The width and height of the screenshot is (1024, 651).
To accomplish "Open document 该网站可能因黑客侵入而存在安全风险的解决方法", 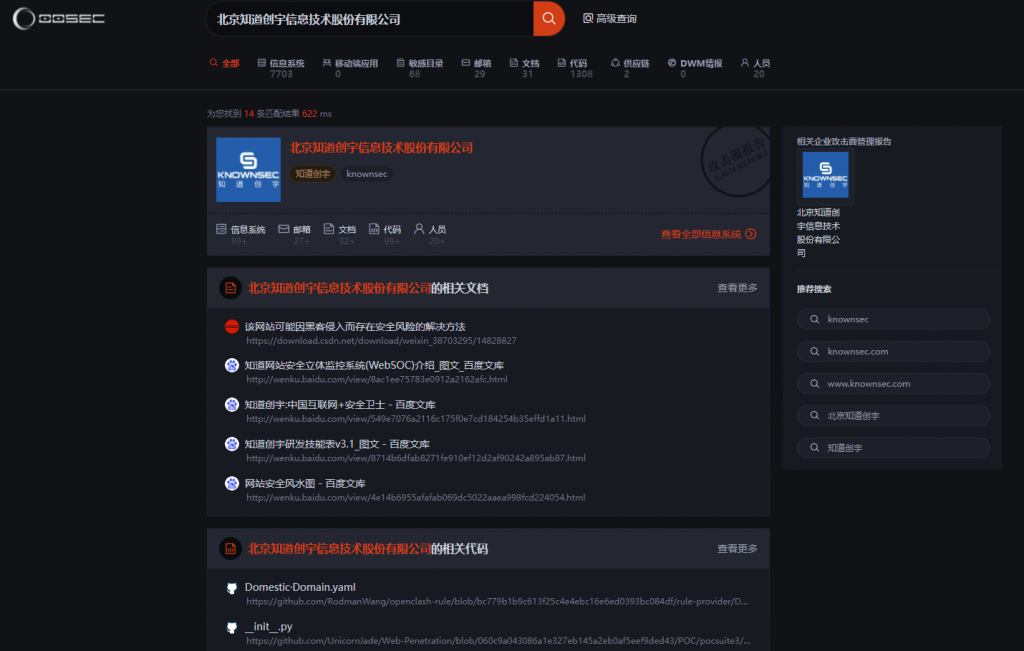I will (x=355, y=326).
